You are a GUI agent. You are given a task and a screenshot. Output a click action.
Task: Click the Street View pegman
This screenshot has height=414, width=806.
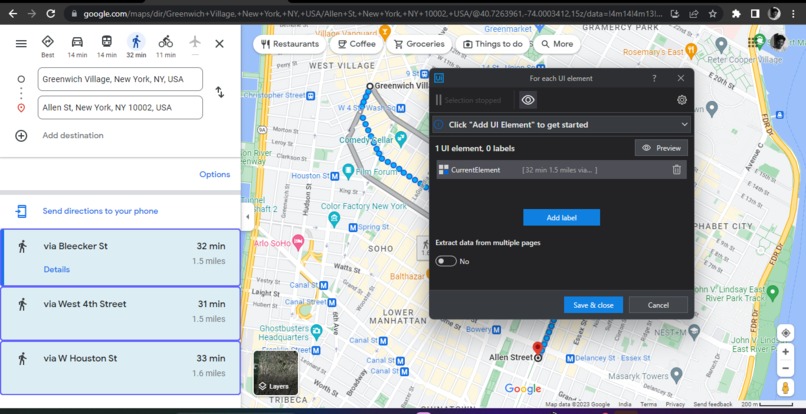[x=785, y=388]
